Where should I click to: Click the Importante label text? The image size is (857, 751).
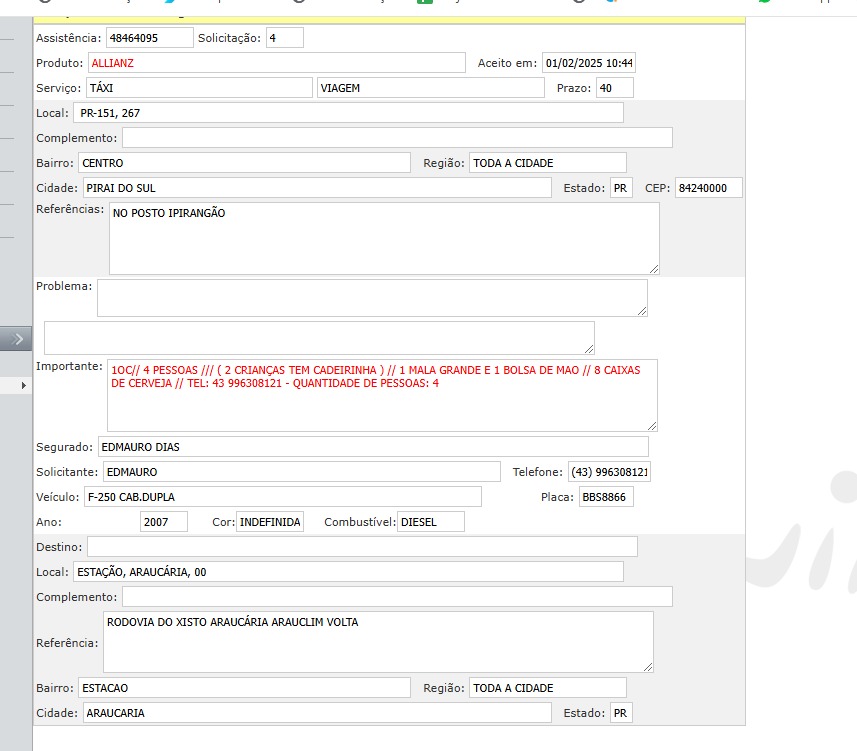coord(69,366)
